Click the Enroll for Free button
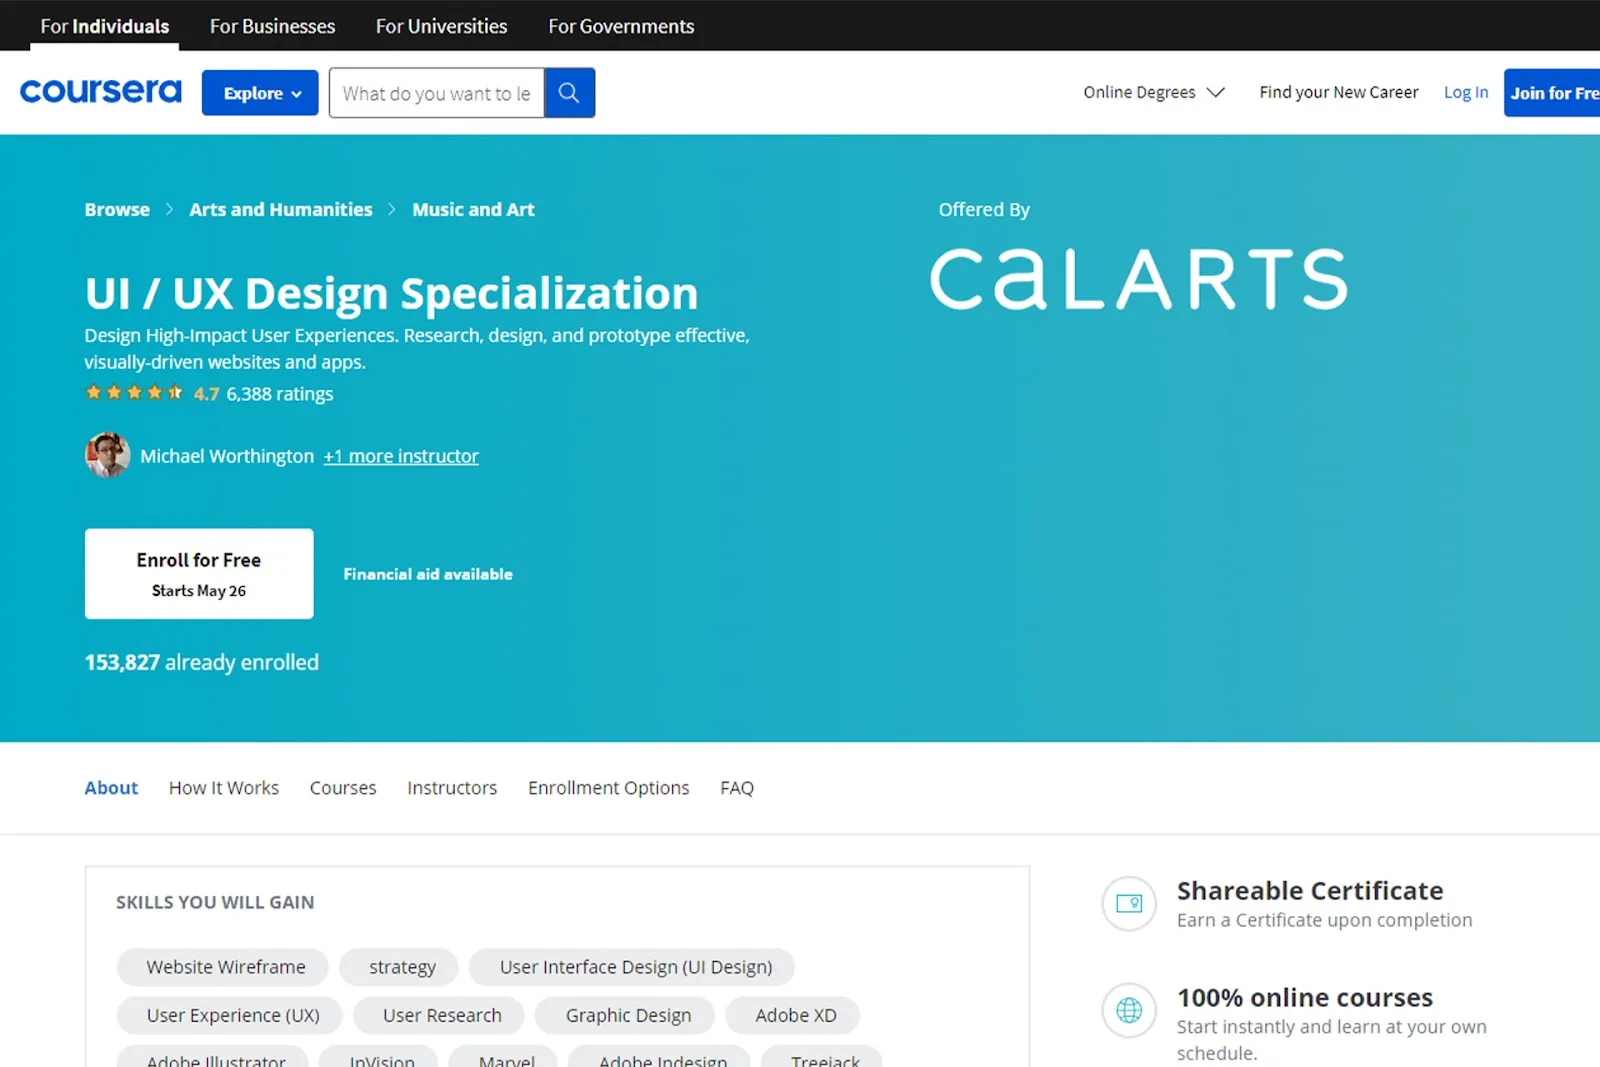The width and height of the screenshot is (1600, 1067). (199, 574)
